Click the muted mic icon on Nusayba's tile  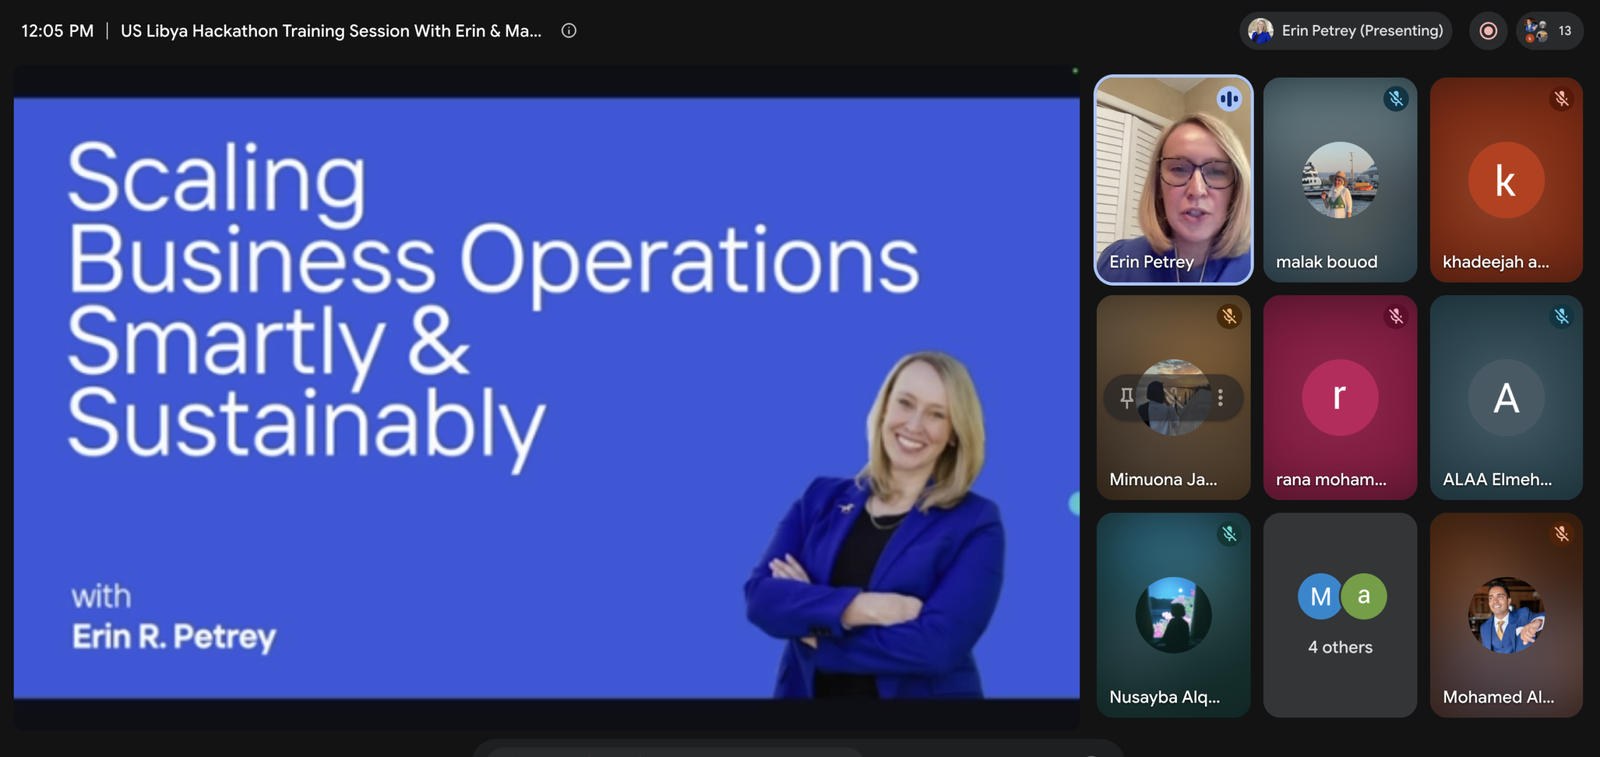tap(1229, 534)
